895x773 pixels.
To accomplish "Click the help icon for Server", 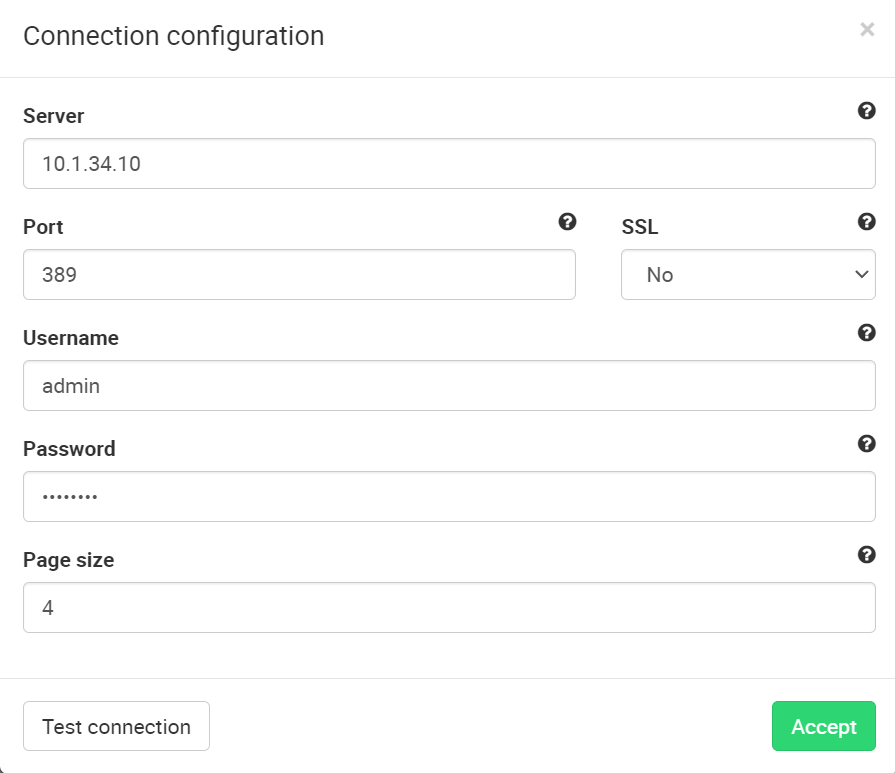I will (867, 111).
